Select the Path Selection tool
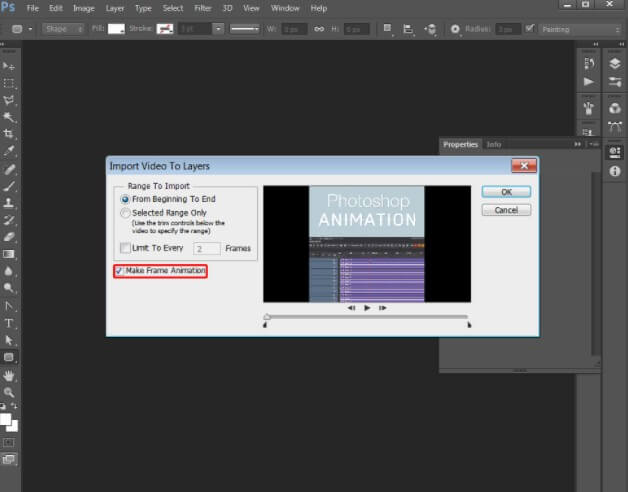628x492 pixels. [9, 340]
